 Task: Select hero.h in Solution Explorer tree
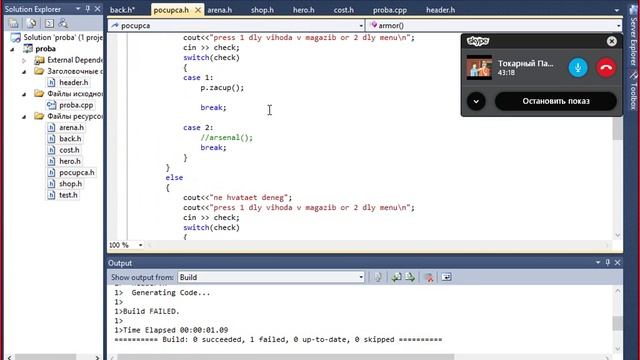point(64,161)
